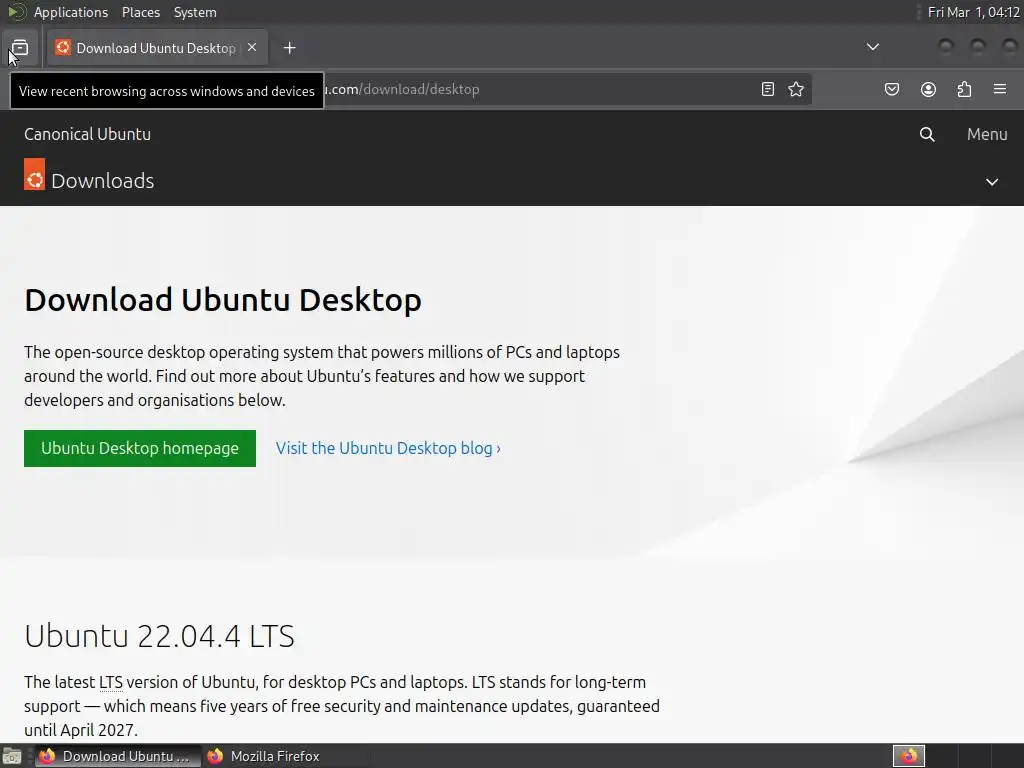Screen dimensions: 1024x768
Task: Click the Ubuntu logo beside Downloads
Action: coord(35,174)
